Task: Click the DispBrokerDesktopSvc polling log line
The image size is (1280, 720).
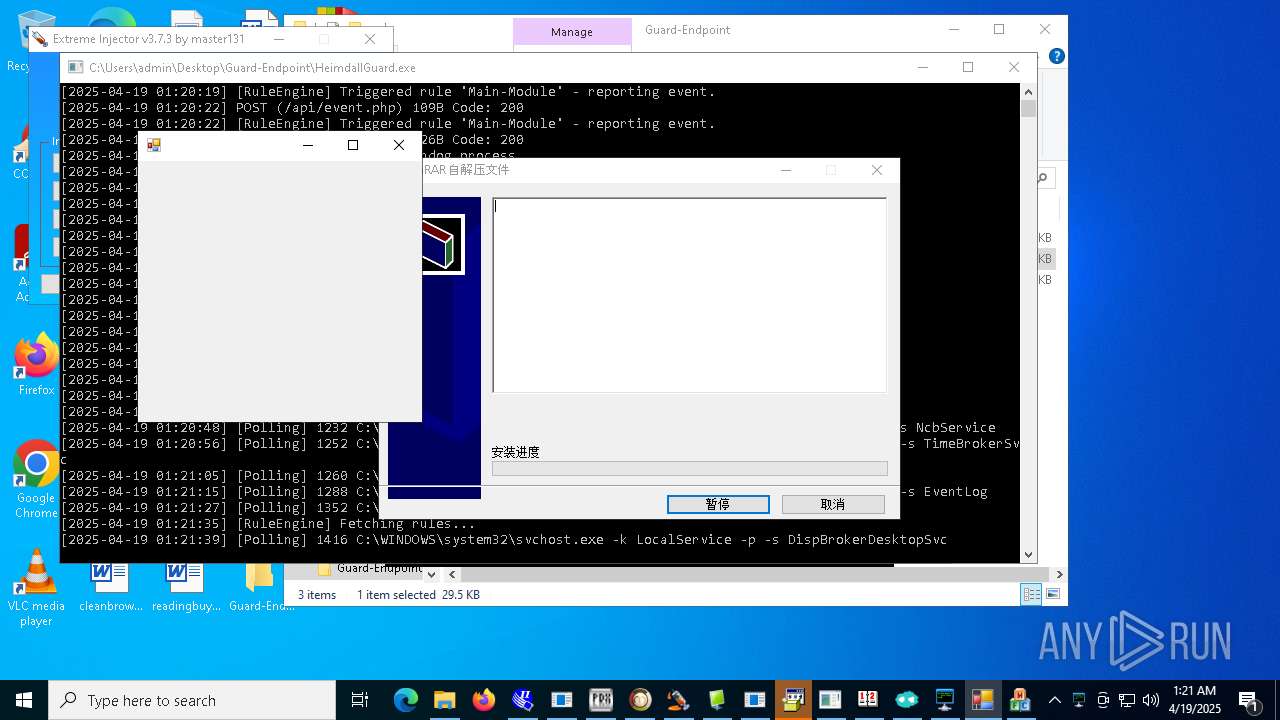Action: [504, 539]
